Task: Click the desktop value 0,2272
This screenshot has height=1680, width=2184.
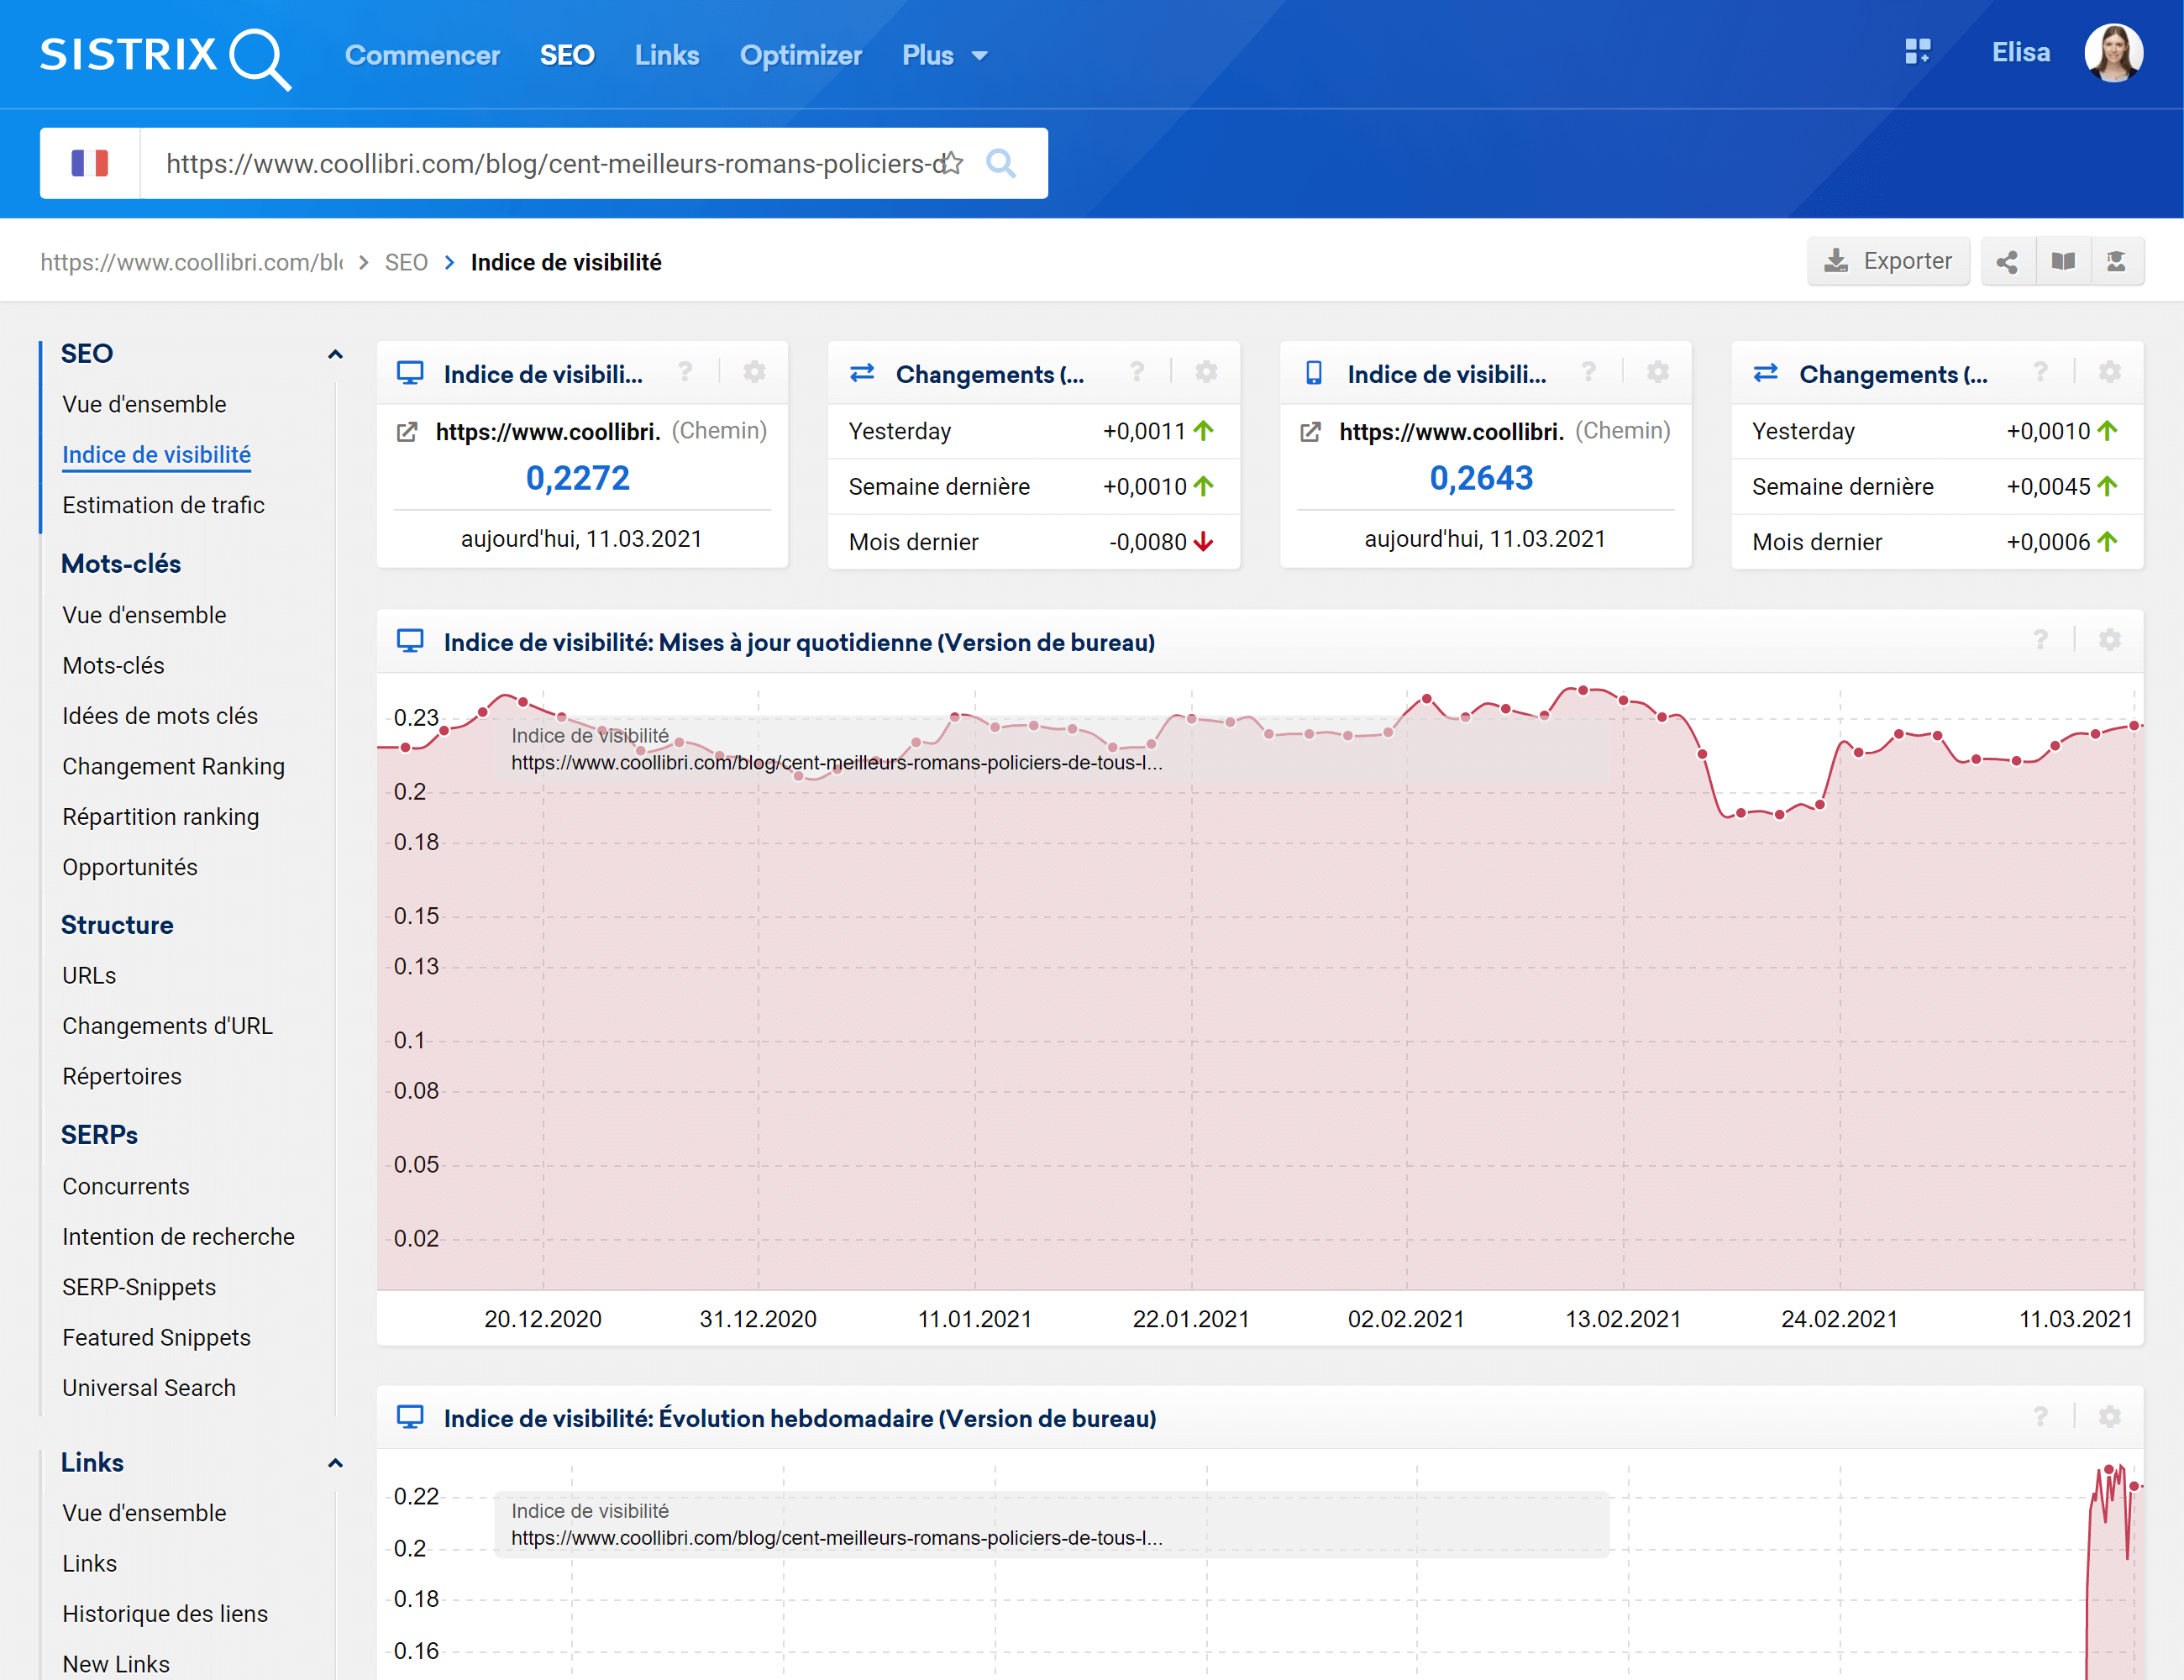Action: point(578,478)
